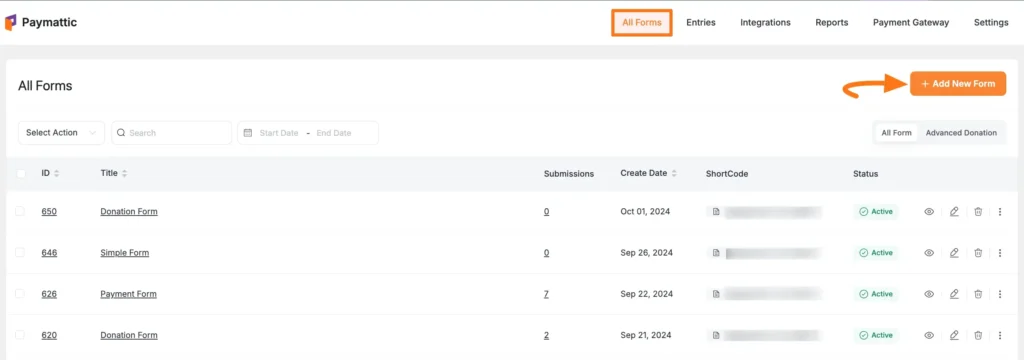Tick the select-all checkbox in header
Screen dimensions: 1024x360
pyautogui.click(x=20, y=174)
